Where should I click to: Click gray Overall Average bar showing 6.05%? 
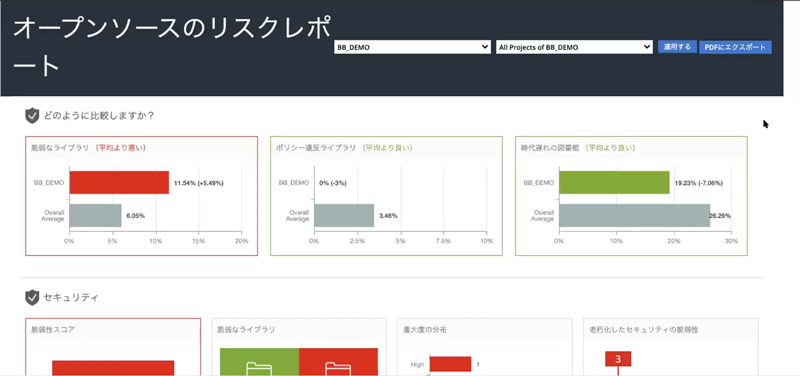(95, 215)
